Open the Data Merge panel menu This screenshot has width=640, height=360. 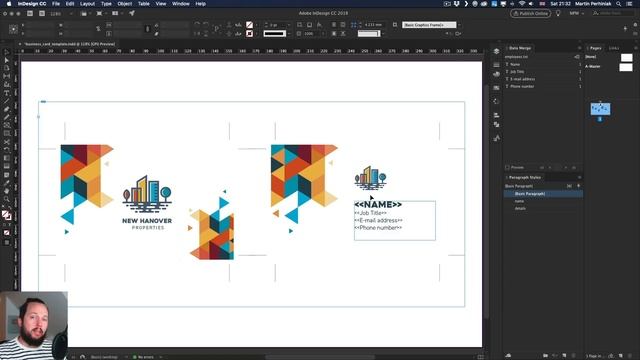coord(579,48)
